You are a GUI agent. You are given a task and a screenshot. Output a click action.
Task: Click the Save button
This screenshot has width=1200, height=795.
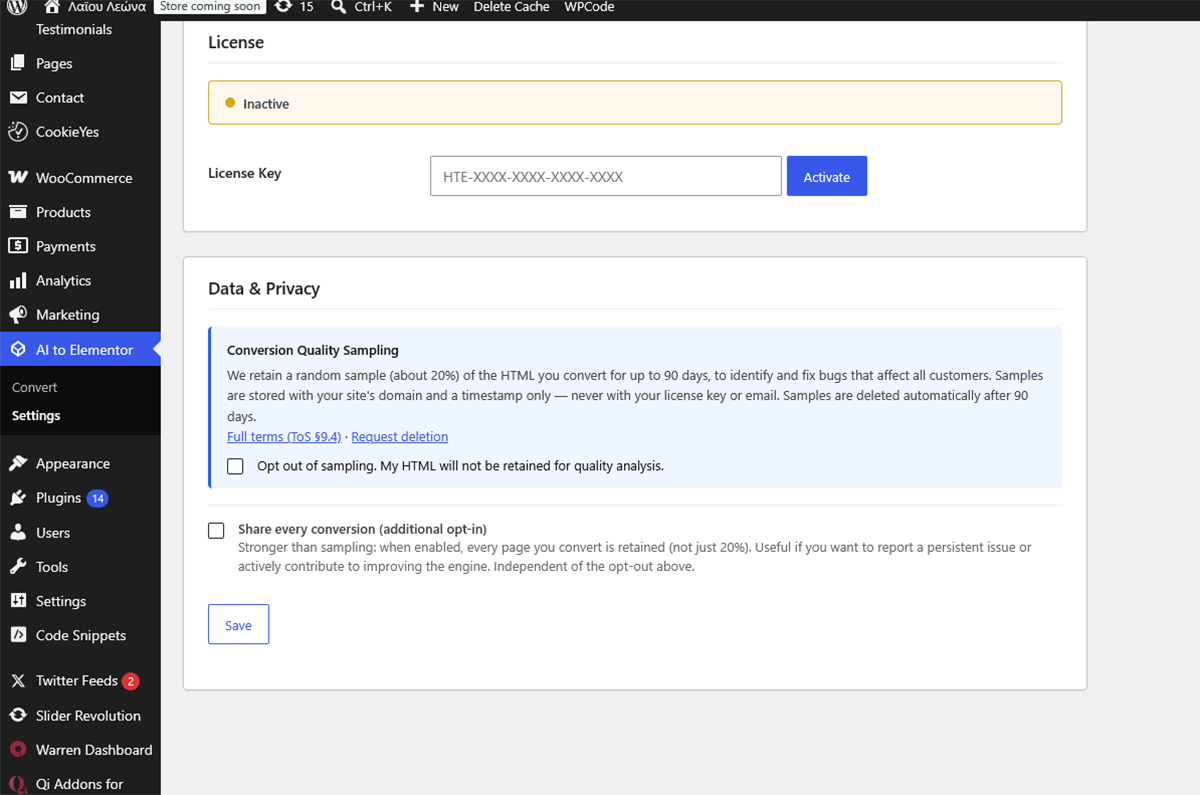point(238,625)
